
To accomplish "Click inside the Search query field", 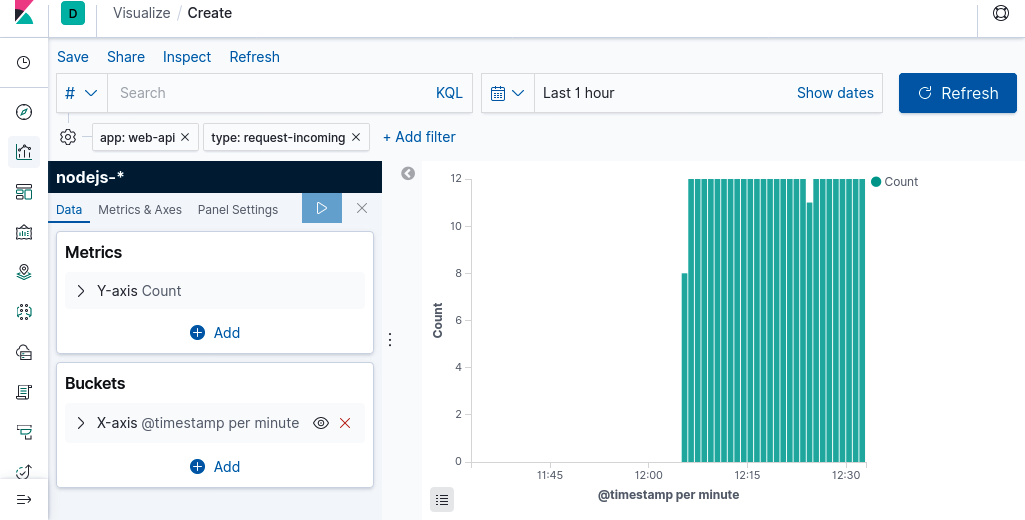I will point(270,93).
